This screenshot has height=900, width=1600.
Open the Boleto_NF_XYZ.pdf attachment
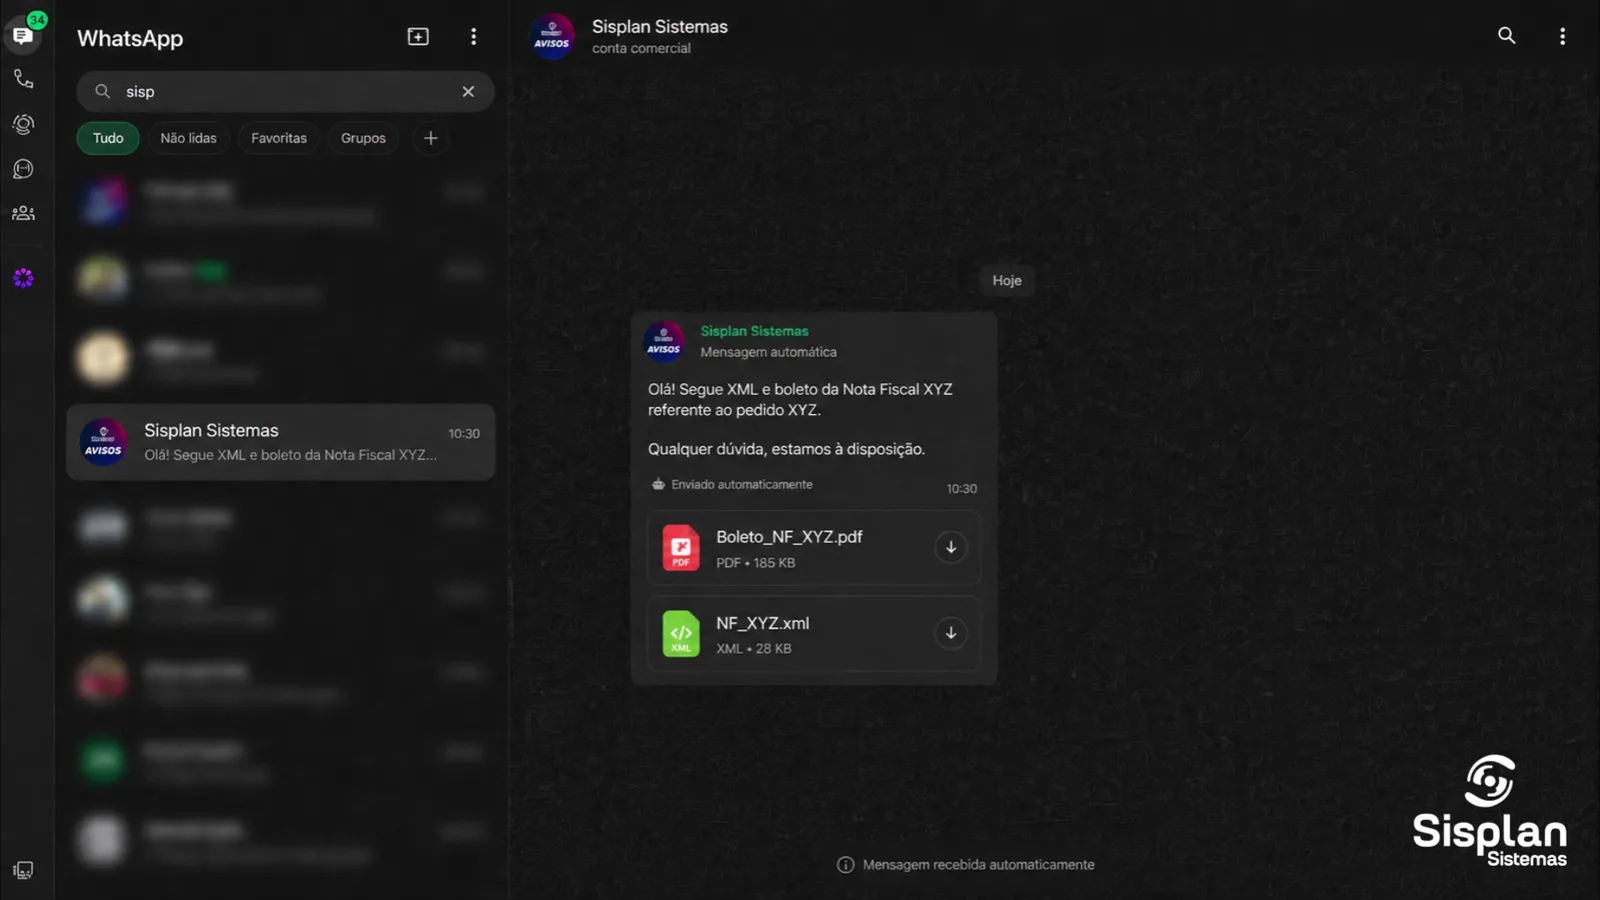(x=814, y=548)
